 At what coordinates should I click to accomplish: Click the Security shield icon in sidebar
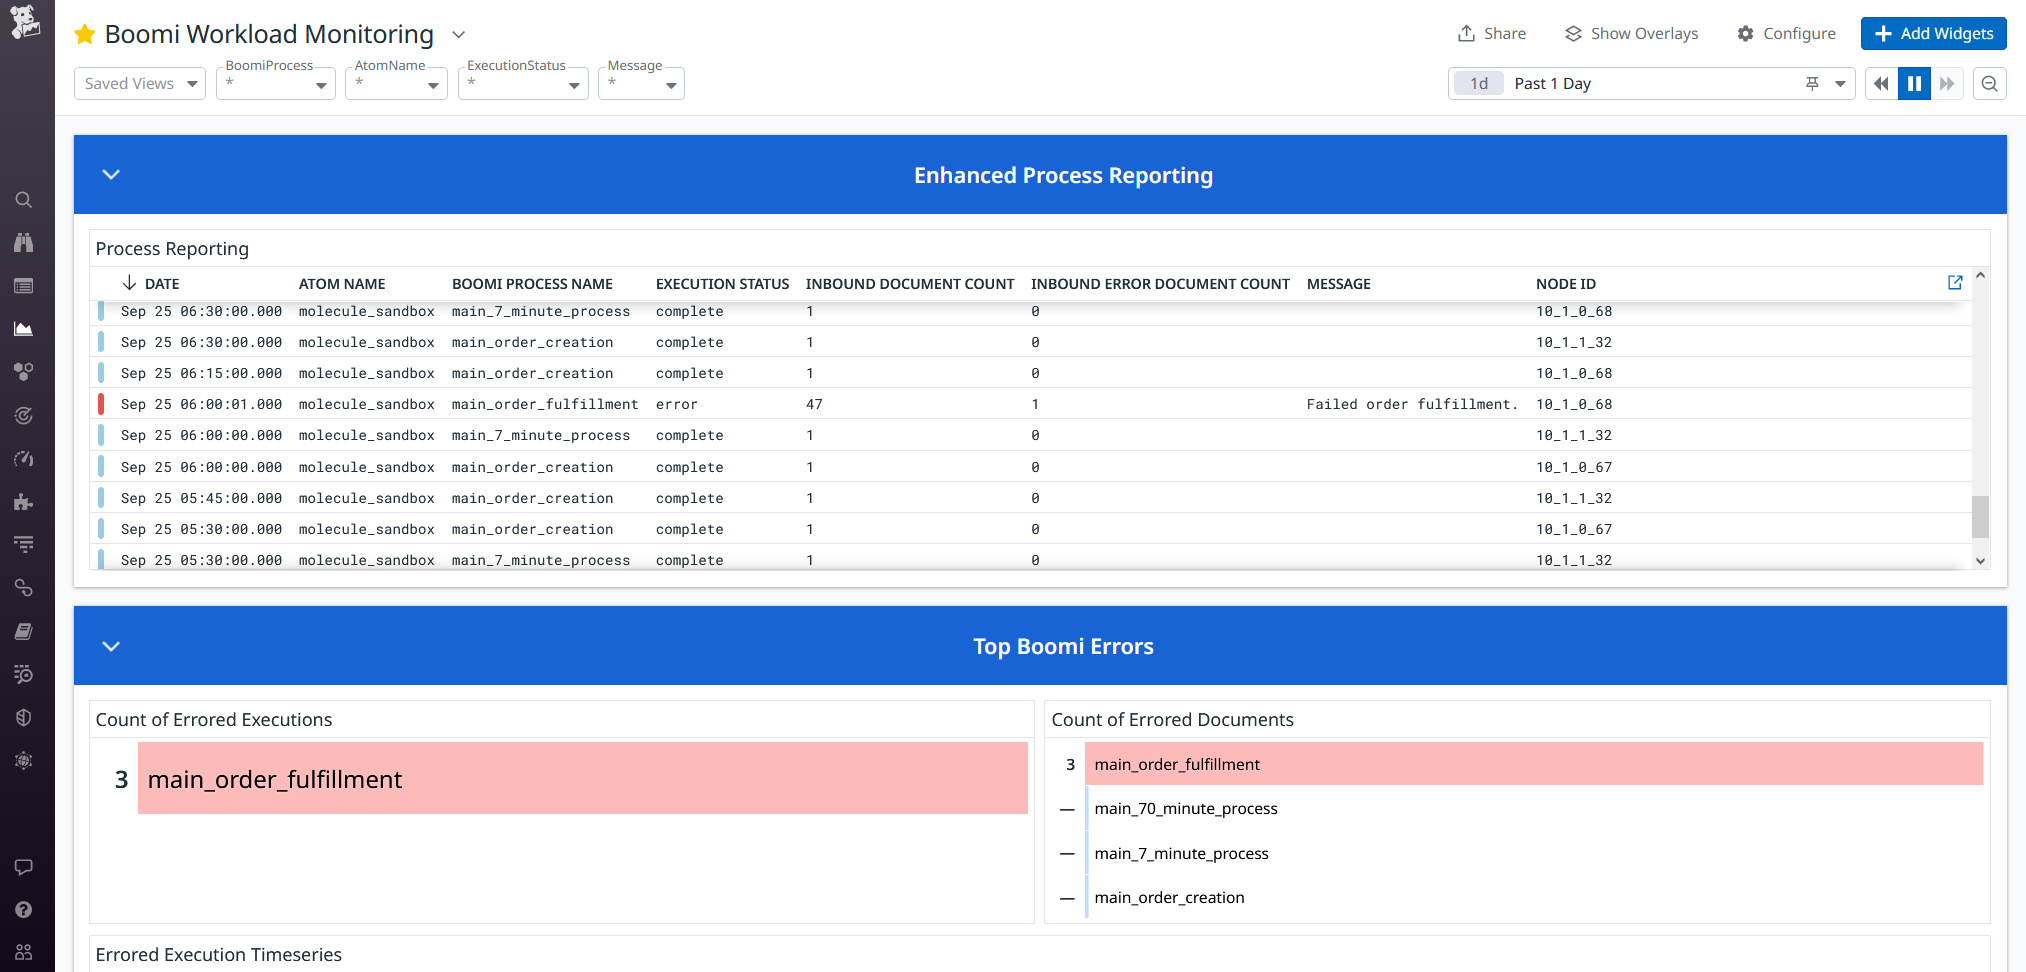[x=24, y=717]
